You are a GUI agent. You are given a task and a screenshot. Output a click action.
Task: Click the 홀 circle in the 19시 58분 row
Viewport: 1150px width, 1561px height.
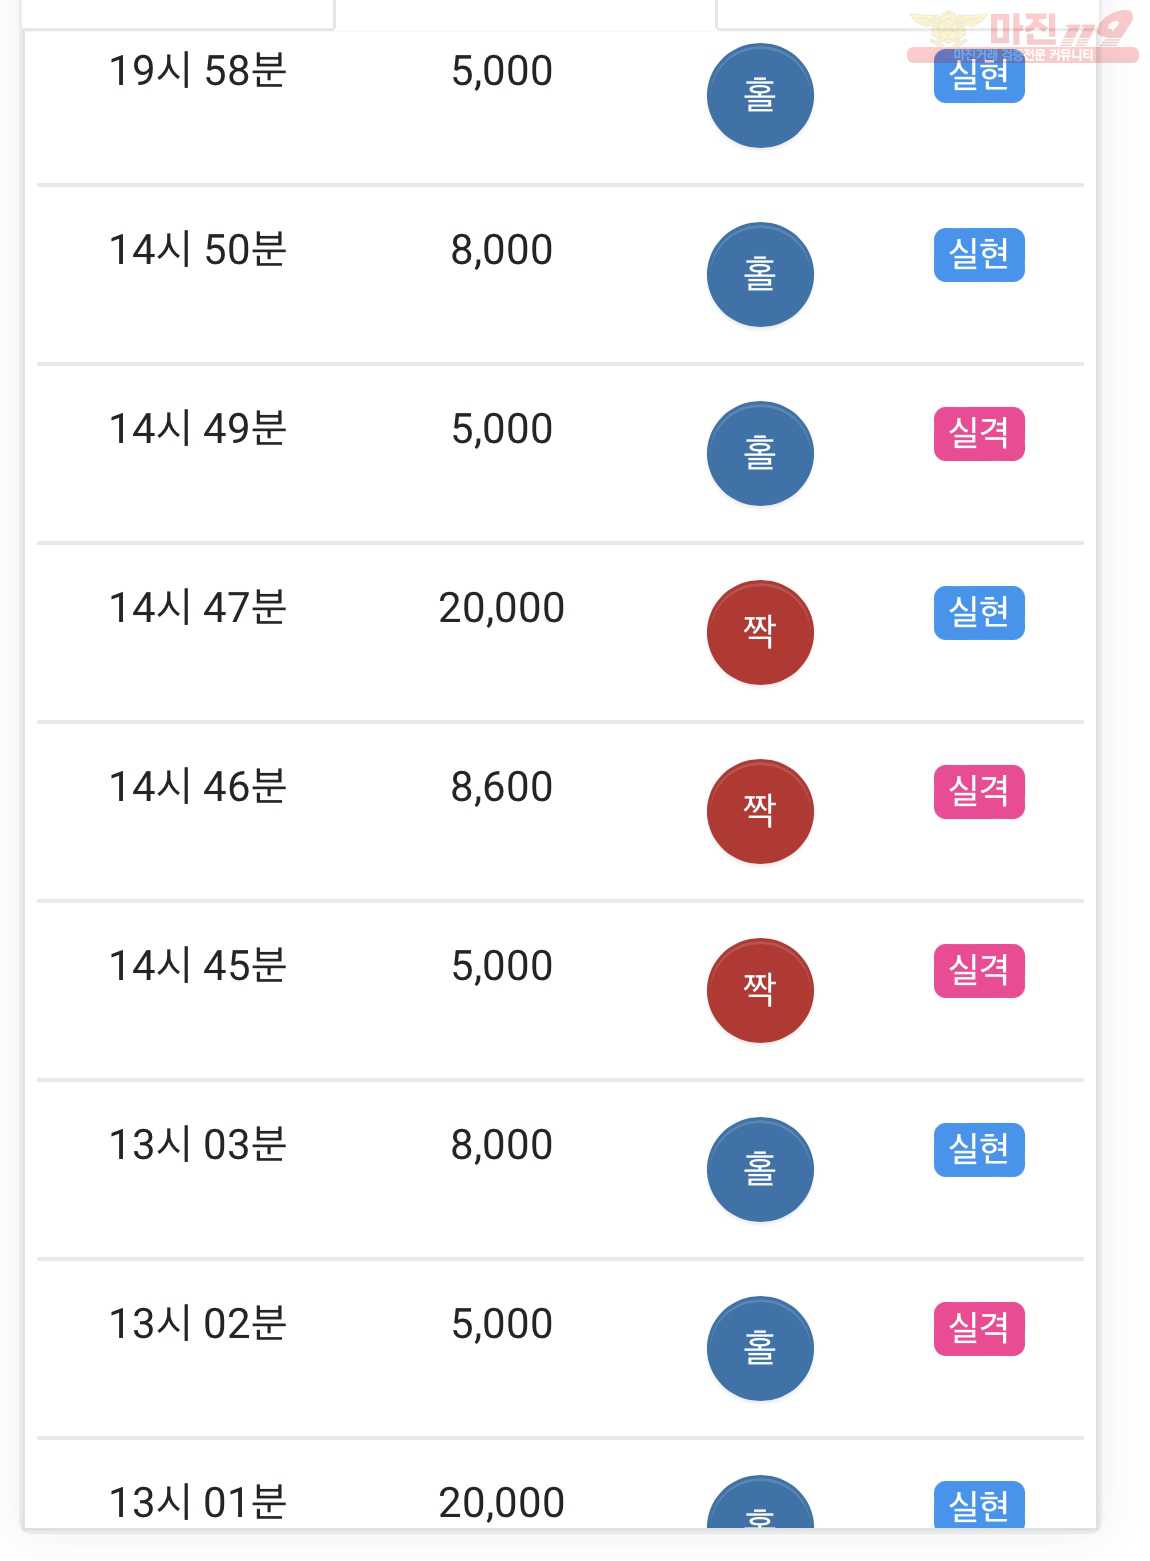[x=760, y=96]
